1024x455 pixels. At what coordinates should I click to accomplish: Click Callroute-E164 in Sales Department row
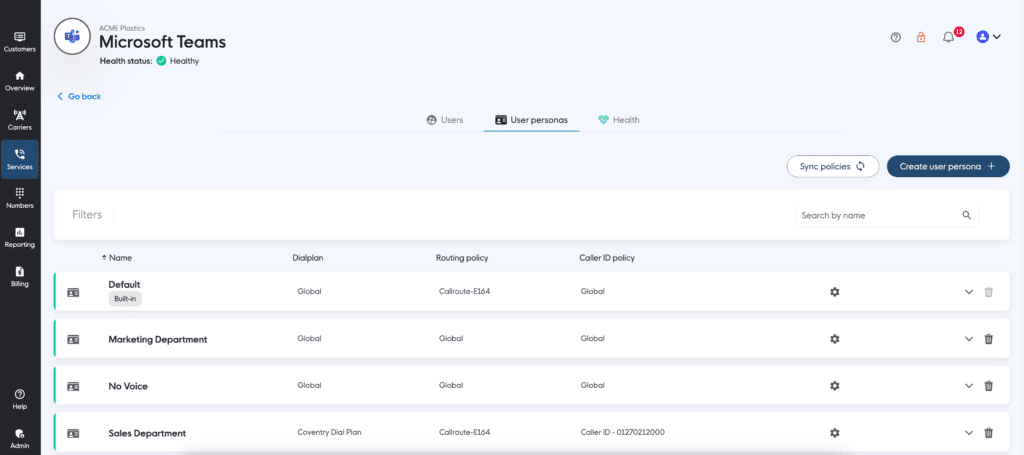pos(464,433)
